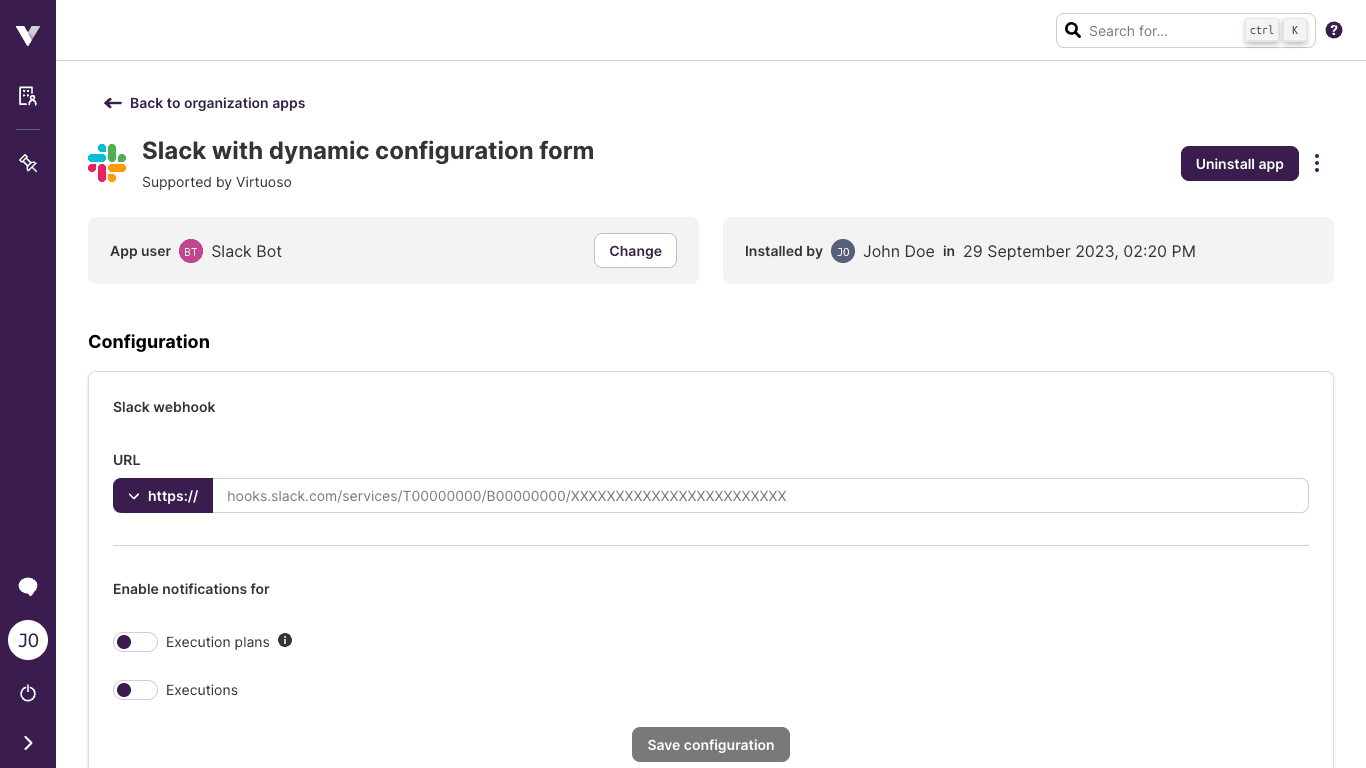Change the Slack Bot app user

pyautogui.click(x=635, y=251)
